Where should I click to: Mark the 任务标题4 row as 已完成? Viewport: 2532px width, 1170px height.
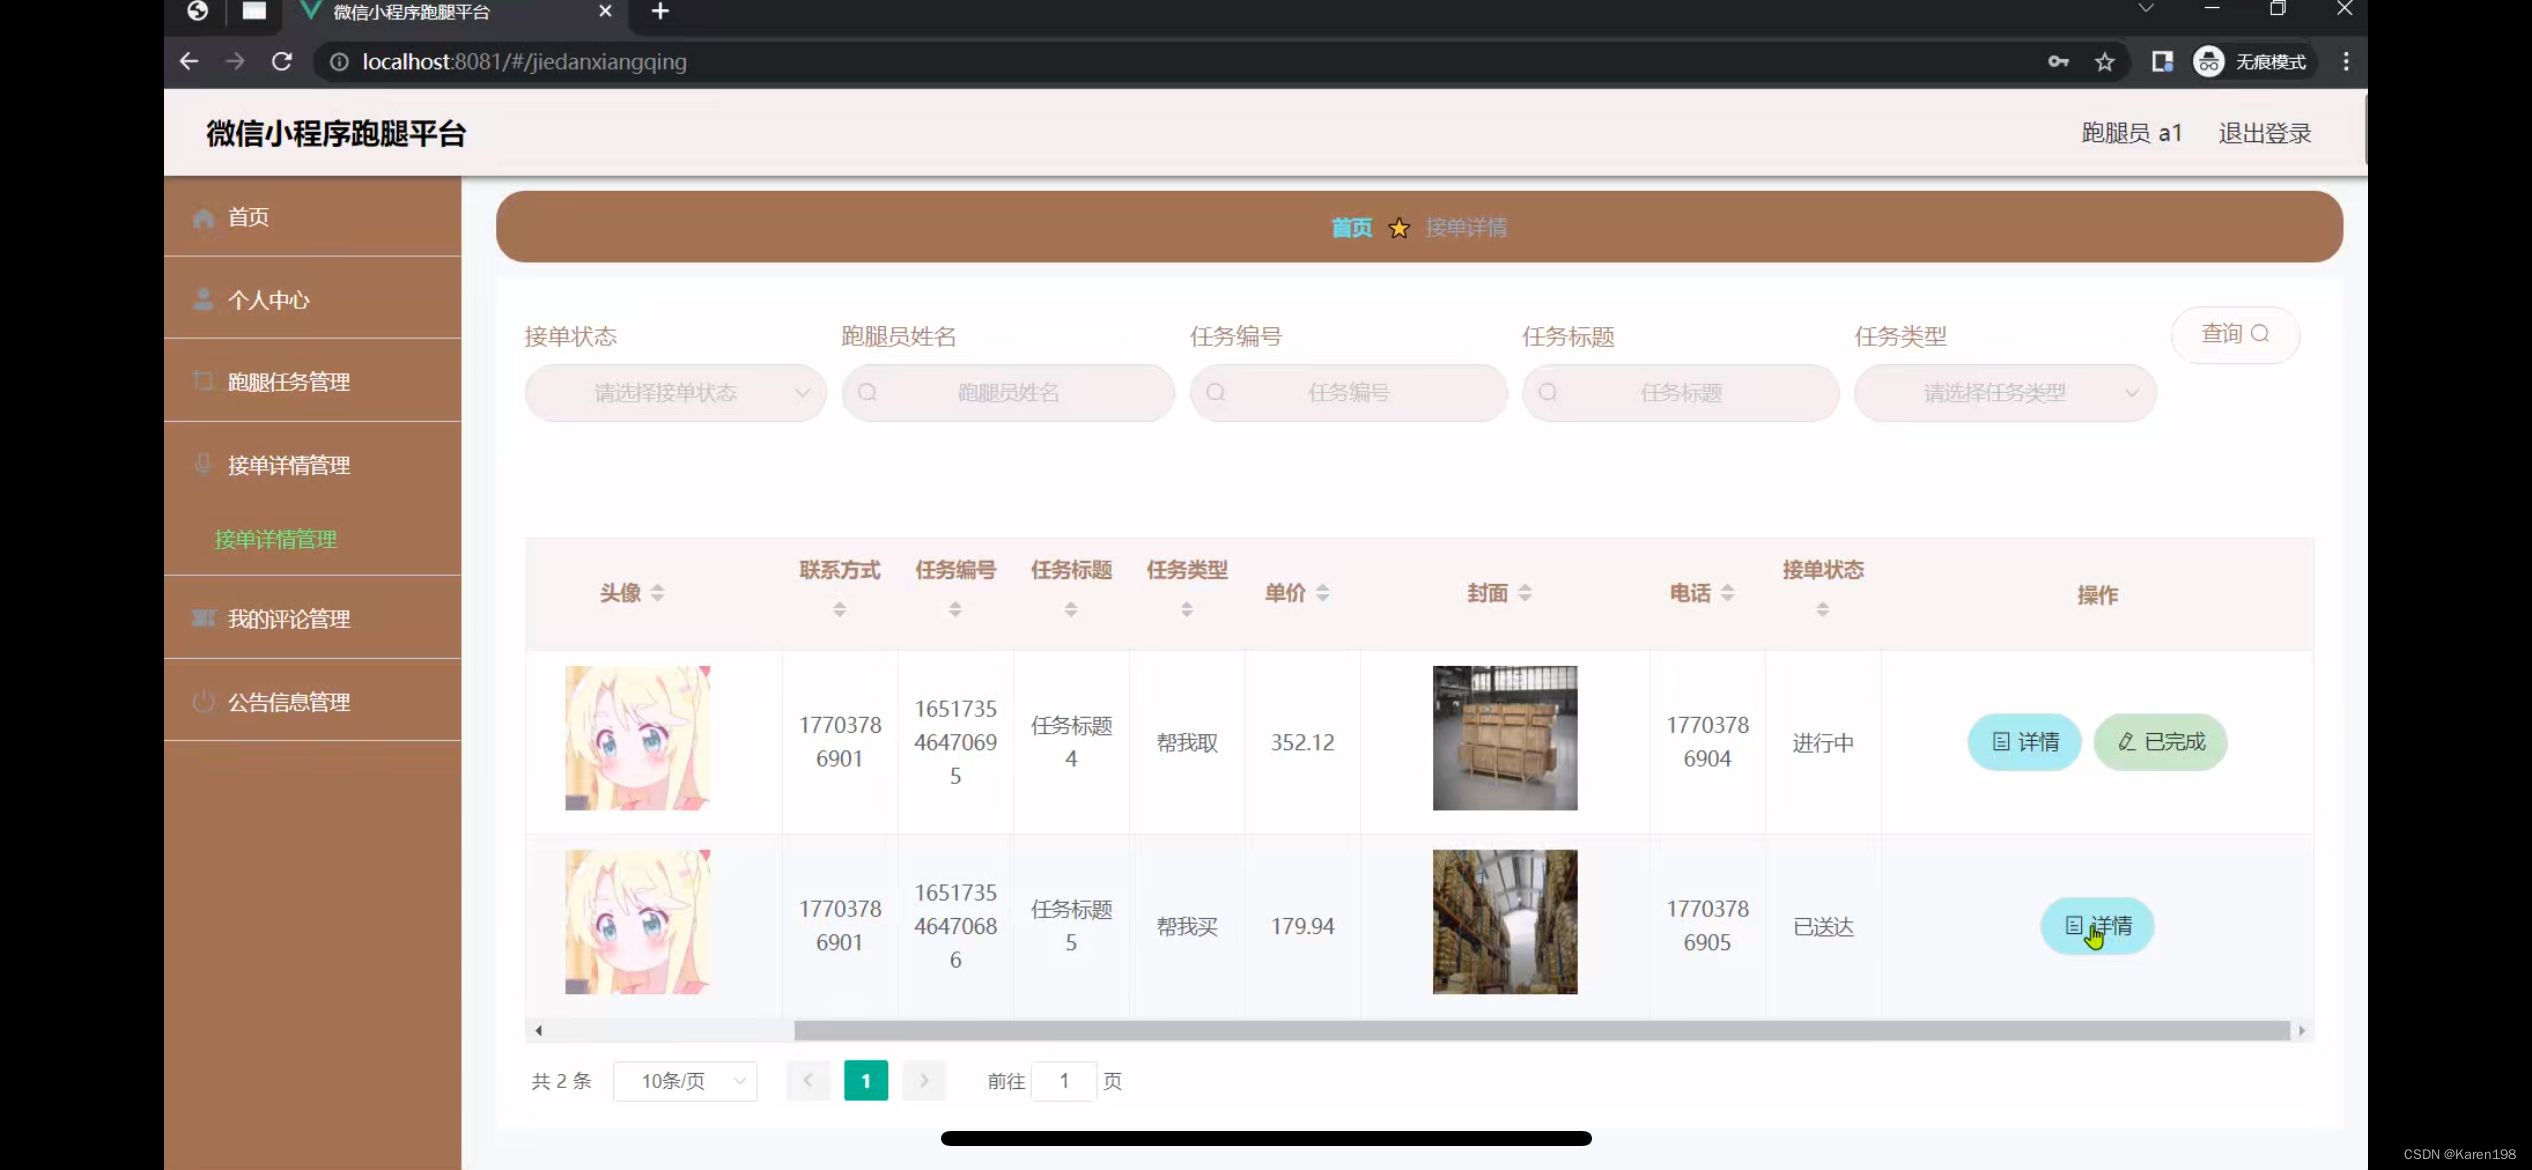coord(2160,742)
